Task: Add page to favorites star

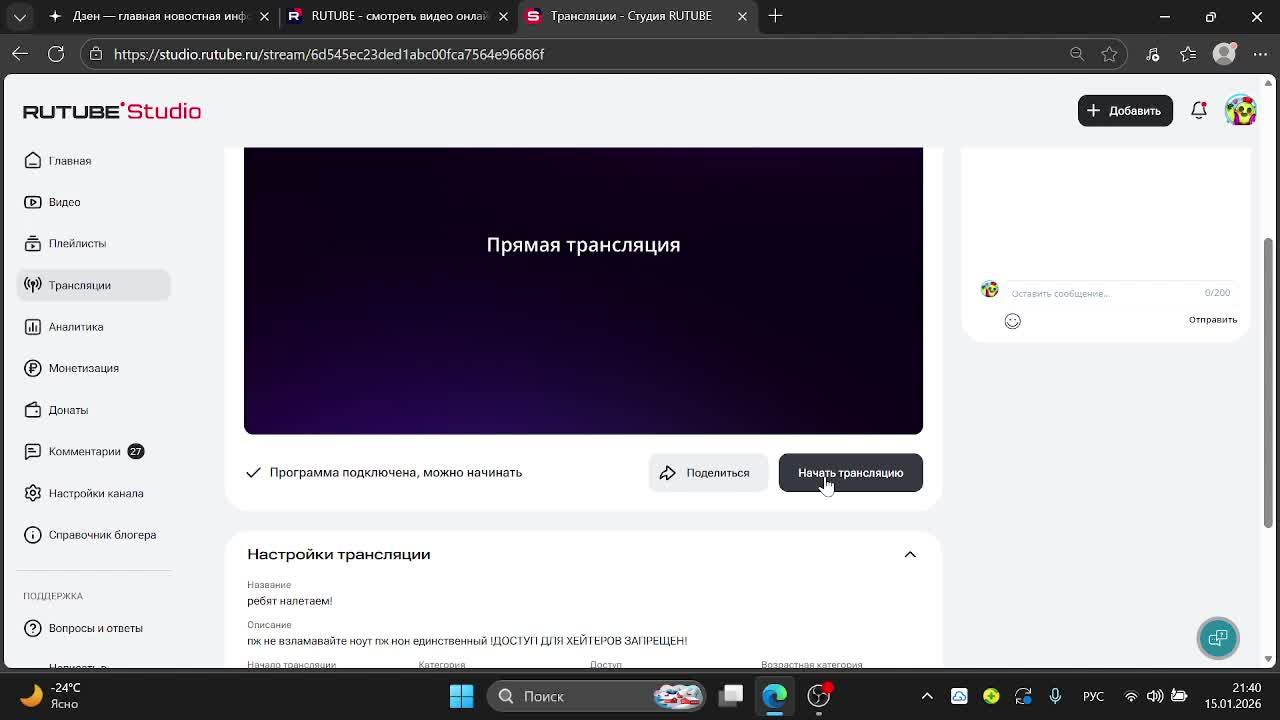Action: [1109, 54]
